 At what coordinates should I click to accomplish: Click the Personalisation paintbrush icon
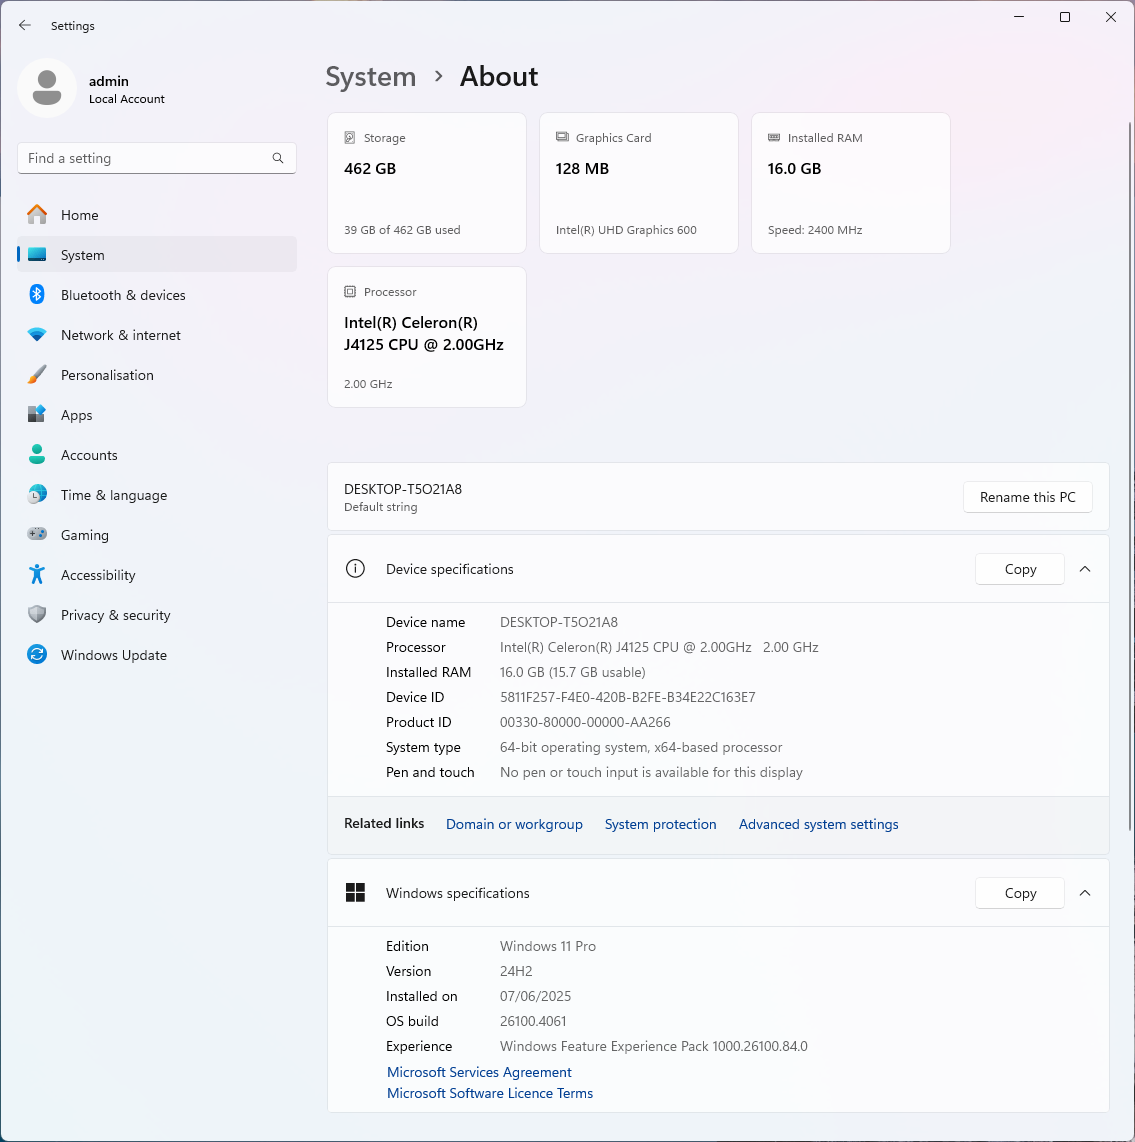click(x=36, y=374)
